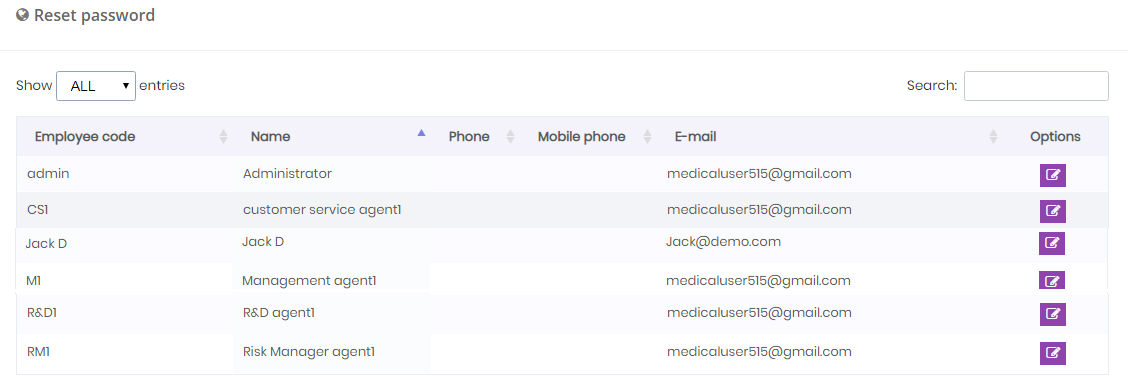1128x383 pixels.
Task: Click edit icon for Administrator row
Action: point(1052,175)
